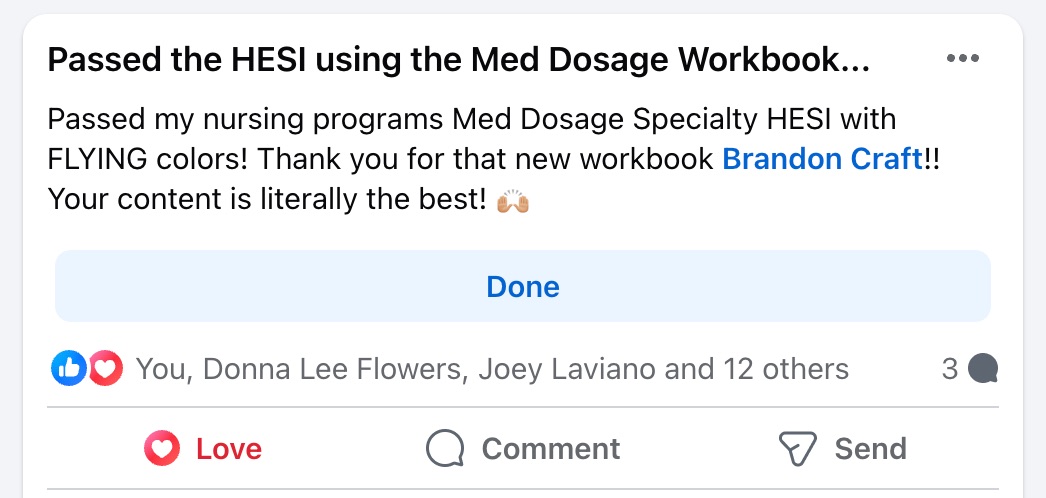Click the blue thumbs-up Like reaction icon

[x=69, y=368]
